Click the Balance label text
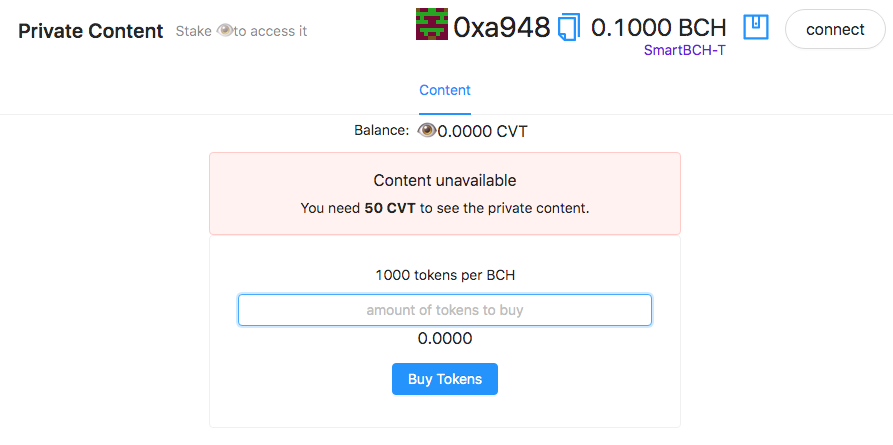Viewport: 893px width, 445px height. point(382,130)
